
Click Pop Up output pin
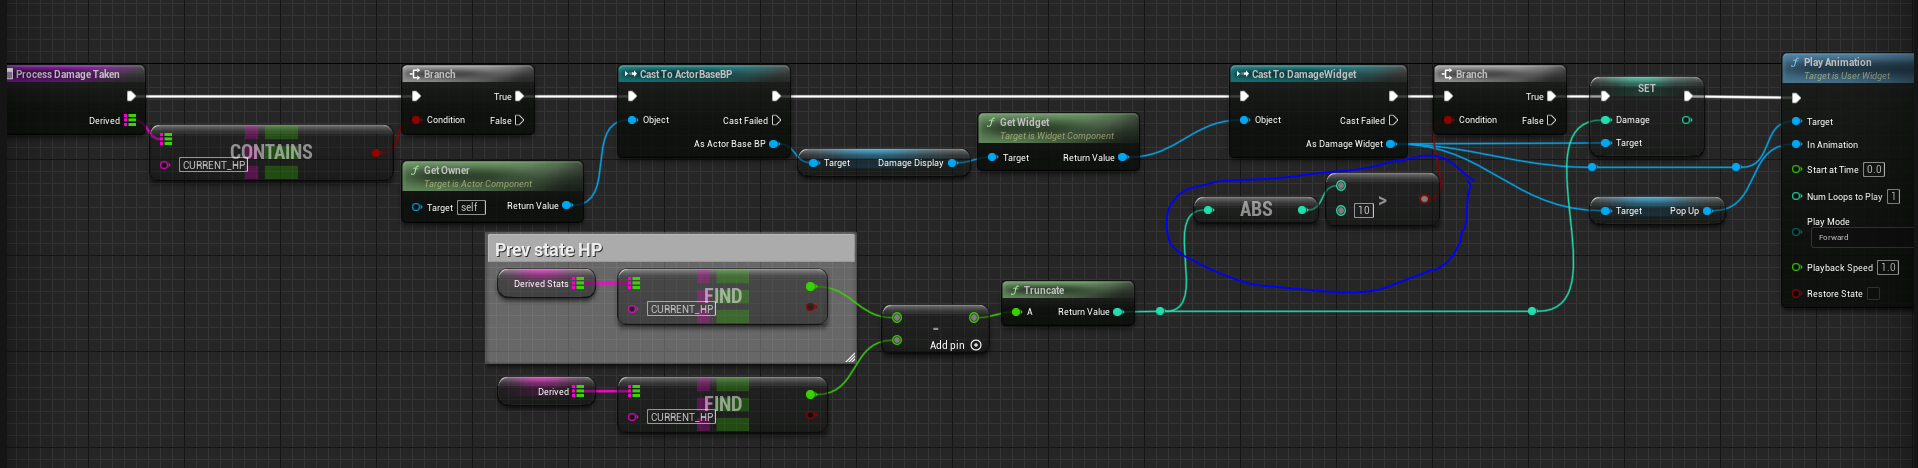(x=1708, y=211)
